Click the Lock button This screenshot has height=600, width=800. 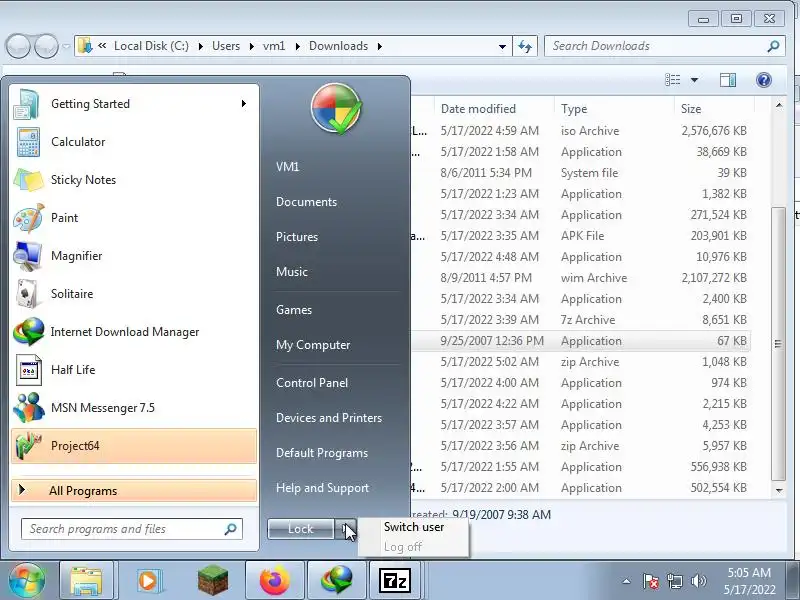point(301,529)
